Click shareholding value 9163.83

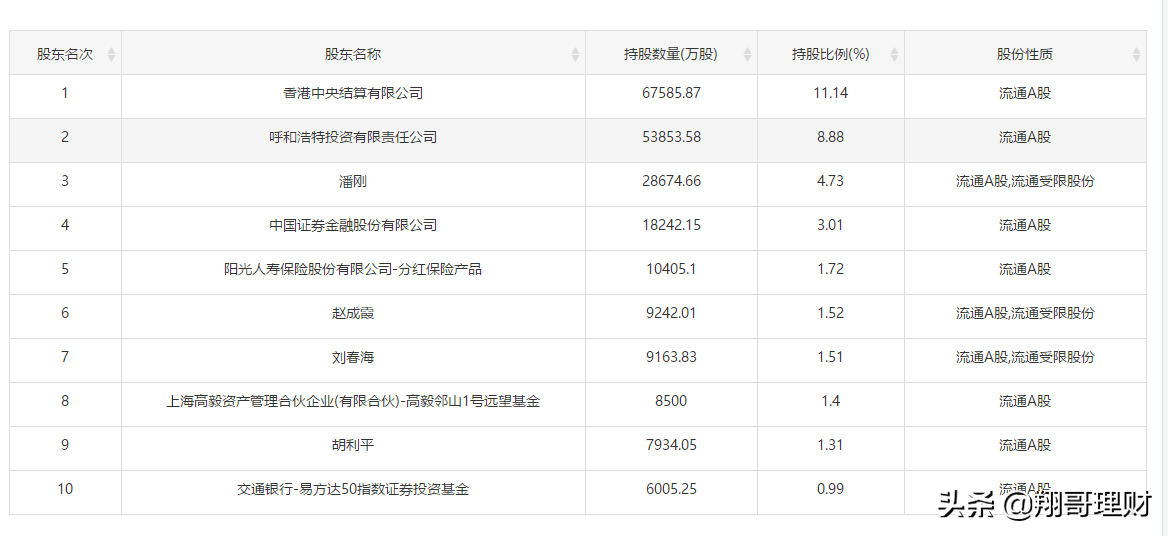[x=671, y=357]
